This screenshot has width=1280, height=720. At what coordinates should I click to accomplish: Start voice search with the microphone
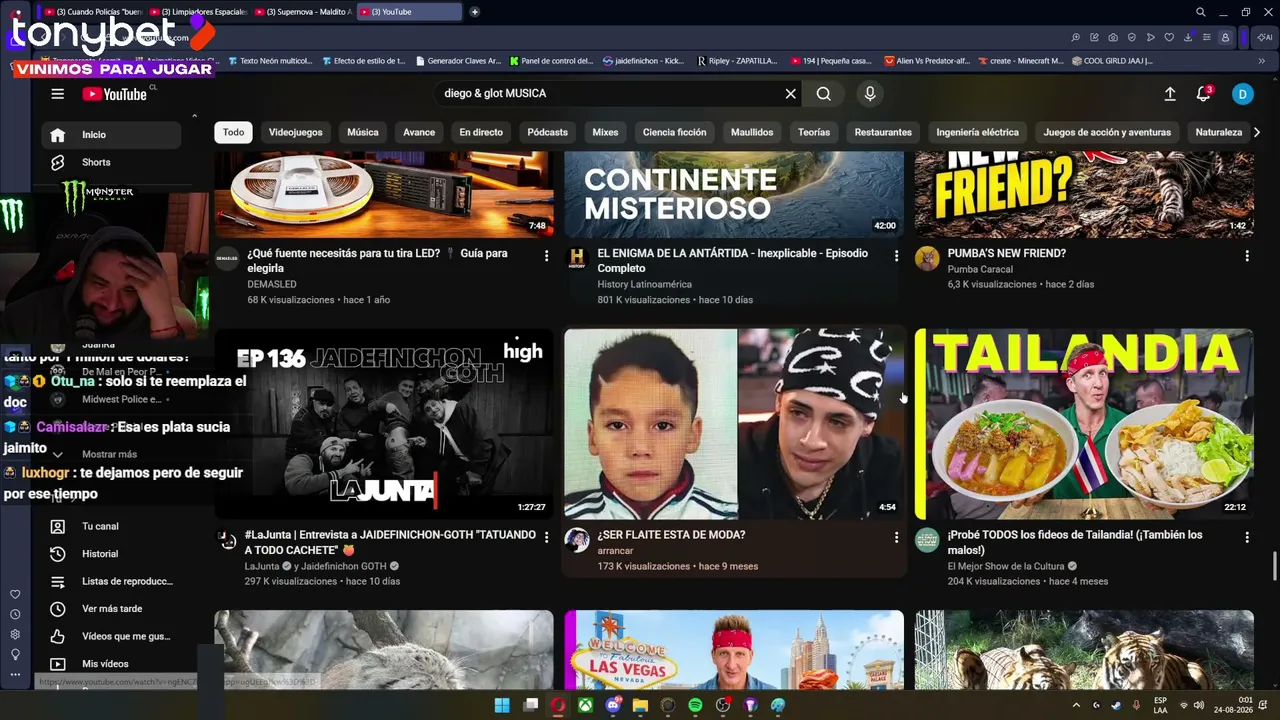[870, 94]
